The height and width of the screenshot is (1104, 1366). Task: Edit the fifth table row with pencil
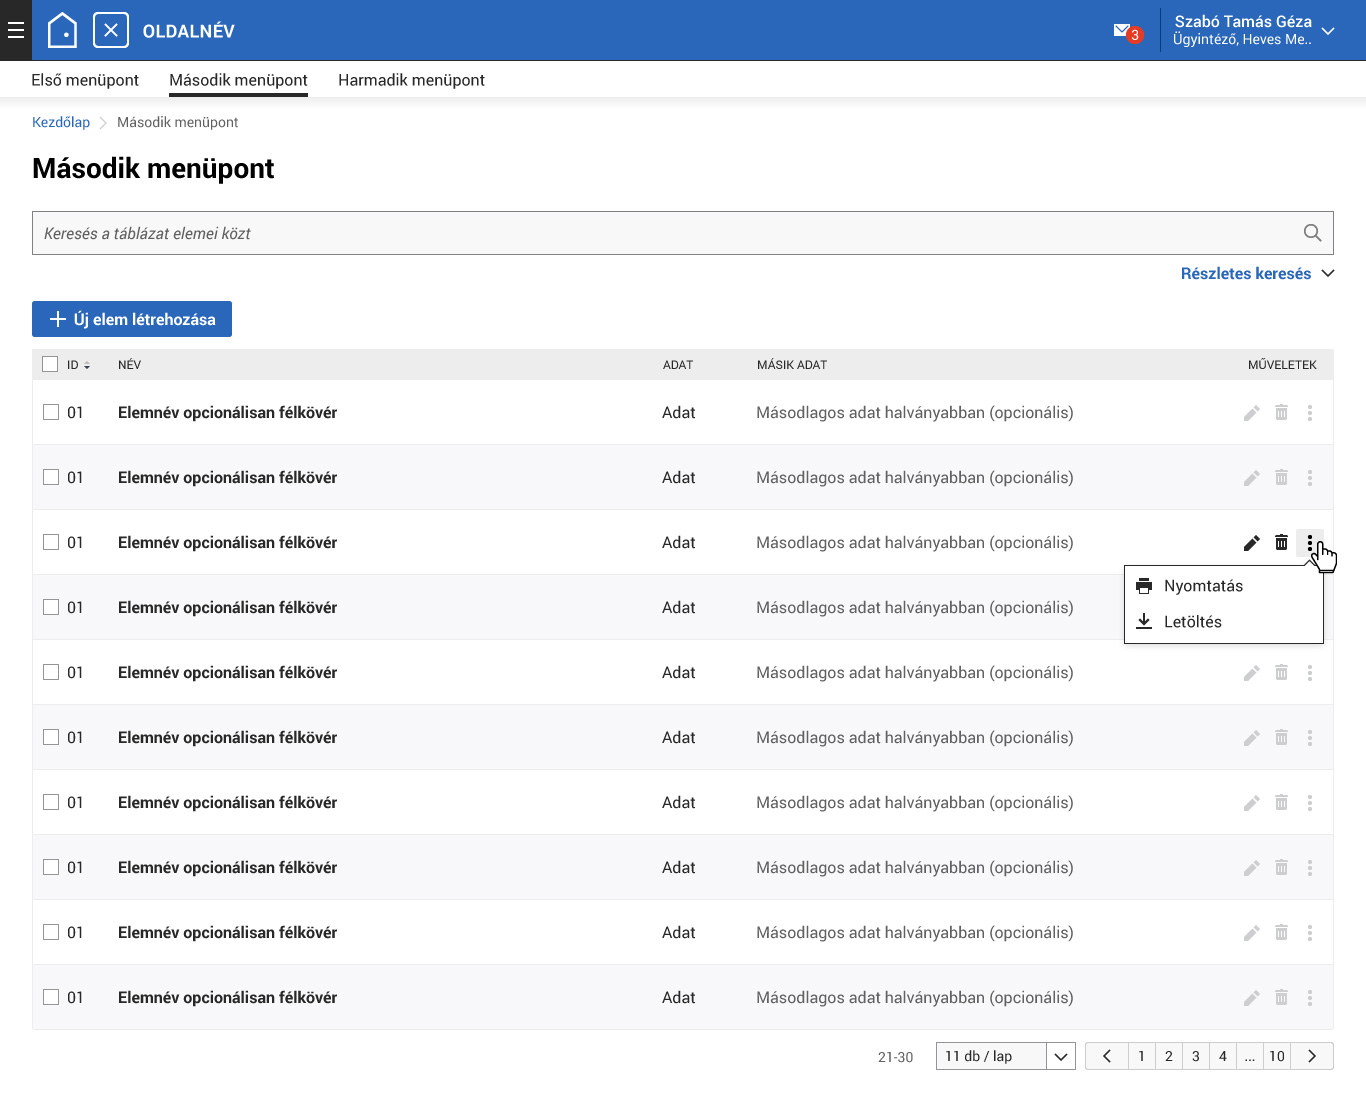(x=1251, y=673)
